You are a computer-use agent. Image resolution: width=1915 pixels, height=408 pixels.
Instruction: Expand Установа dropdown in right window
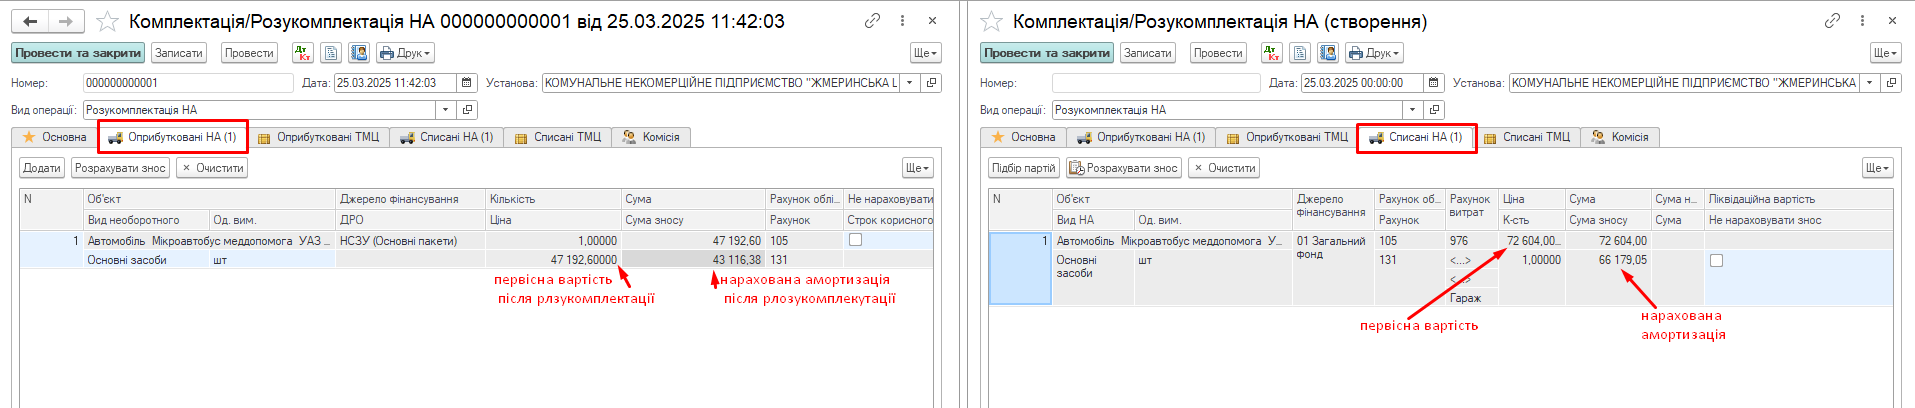click(x=1869, y=83)
